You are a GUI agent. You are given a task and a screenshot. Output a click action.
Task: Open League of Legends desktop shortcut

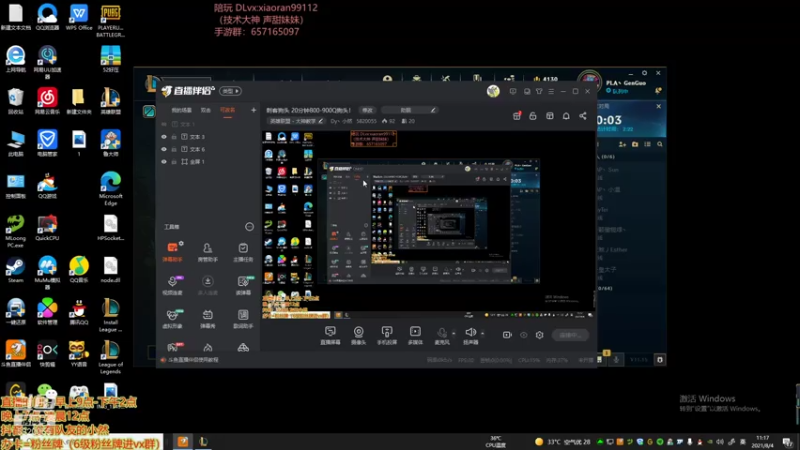pos(111,358)
